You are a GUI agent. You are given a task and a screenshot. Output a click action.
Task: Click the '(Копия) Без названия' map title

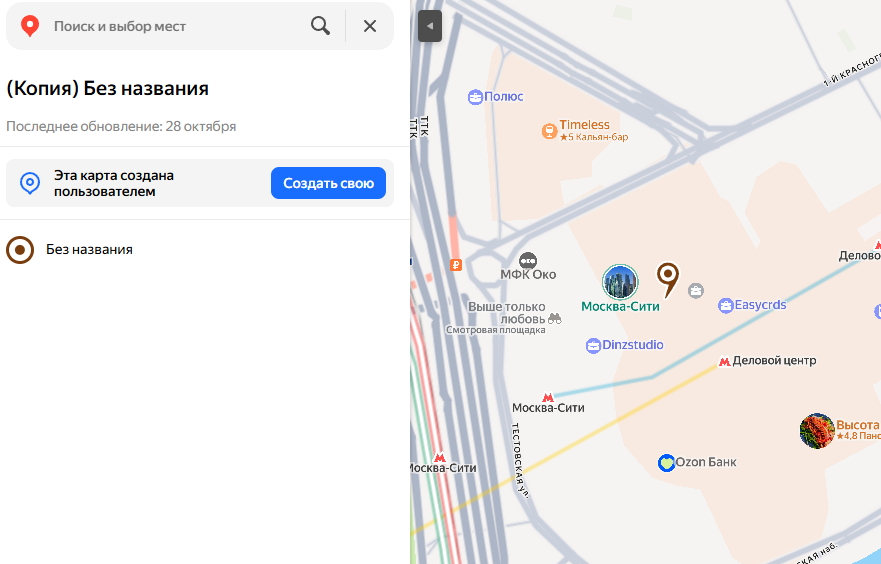click(107, 89)
